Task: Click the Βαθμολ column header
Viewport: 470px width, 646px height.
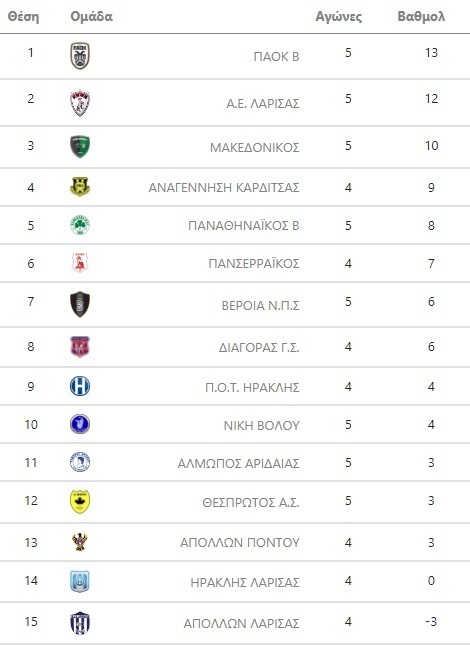Action: point(421,16)
